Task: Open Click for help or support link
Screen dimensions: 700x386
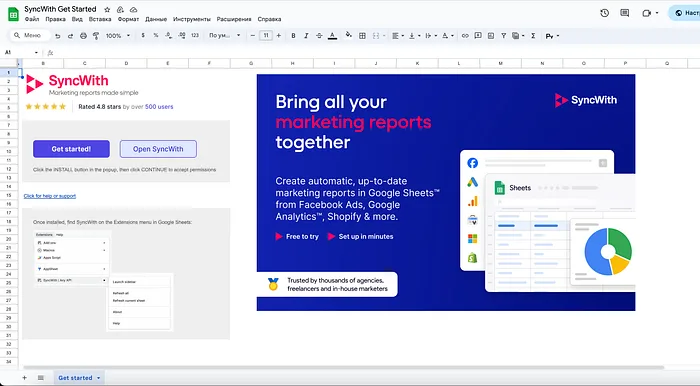Action: point(50,196)
